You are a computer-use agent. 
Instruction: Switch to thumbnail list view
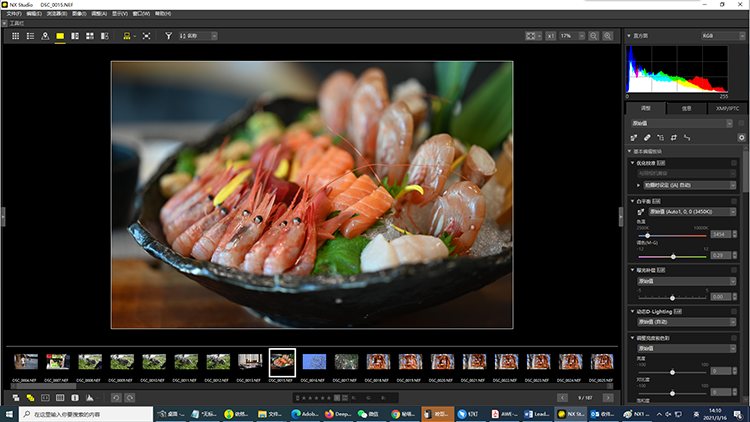(30, 36)
